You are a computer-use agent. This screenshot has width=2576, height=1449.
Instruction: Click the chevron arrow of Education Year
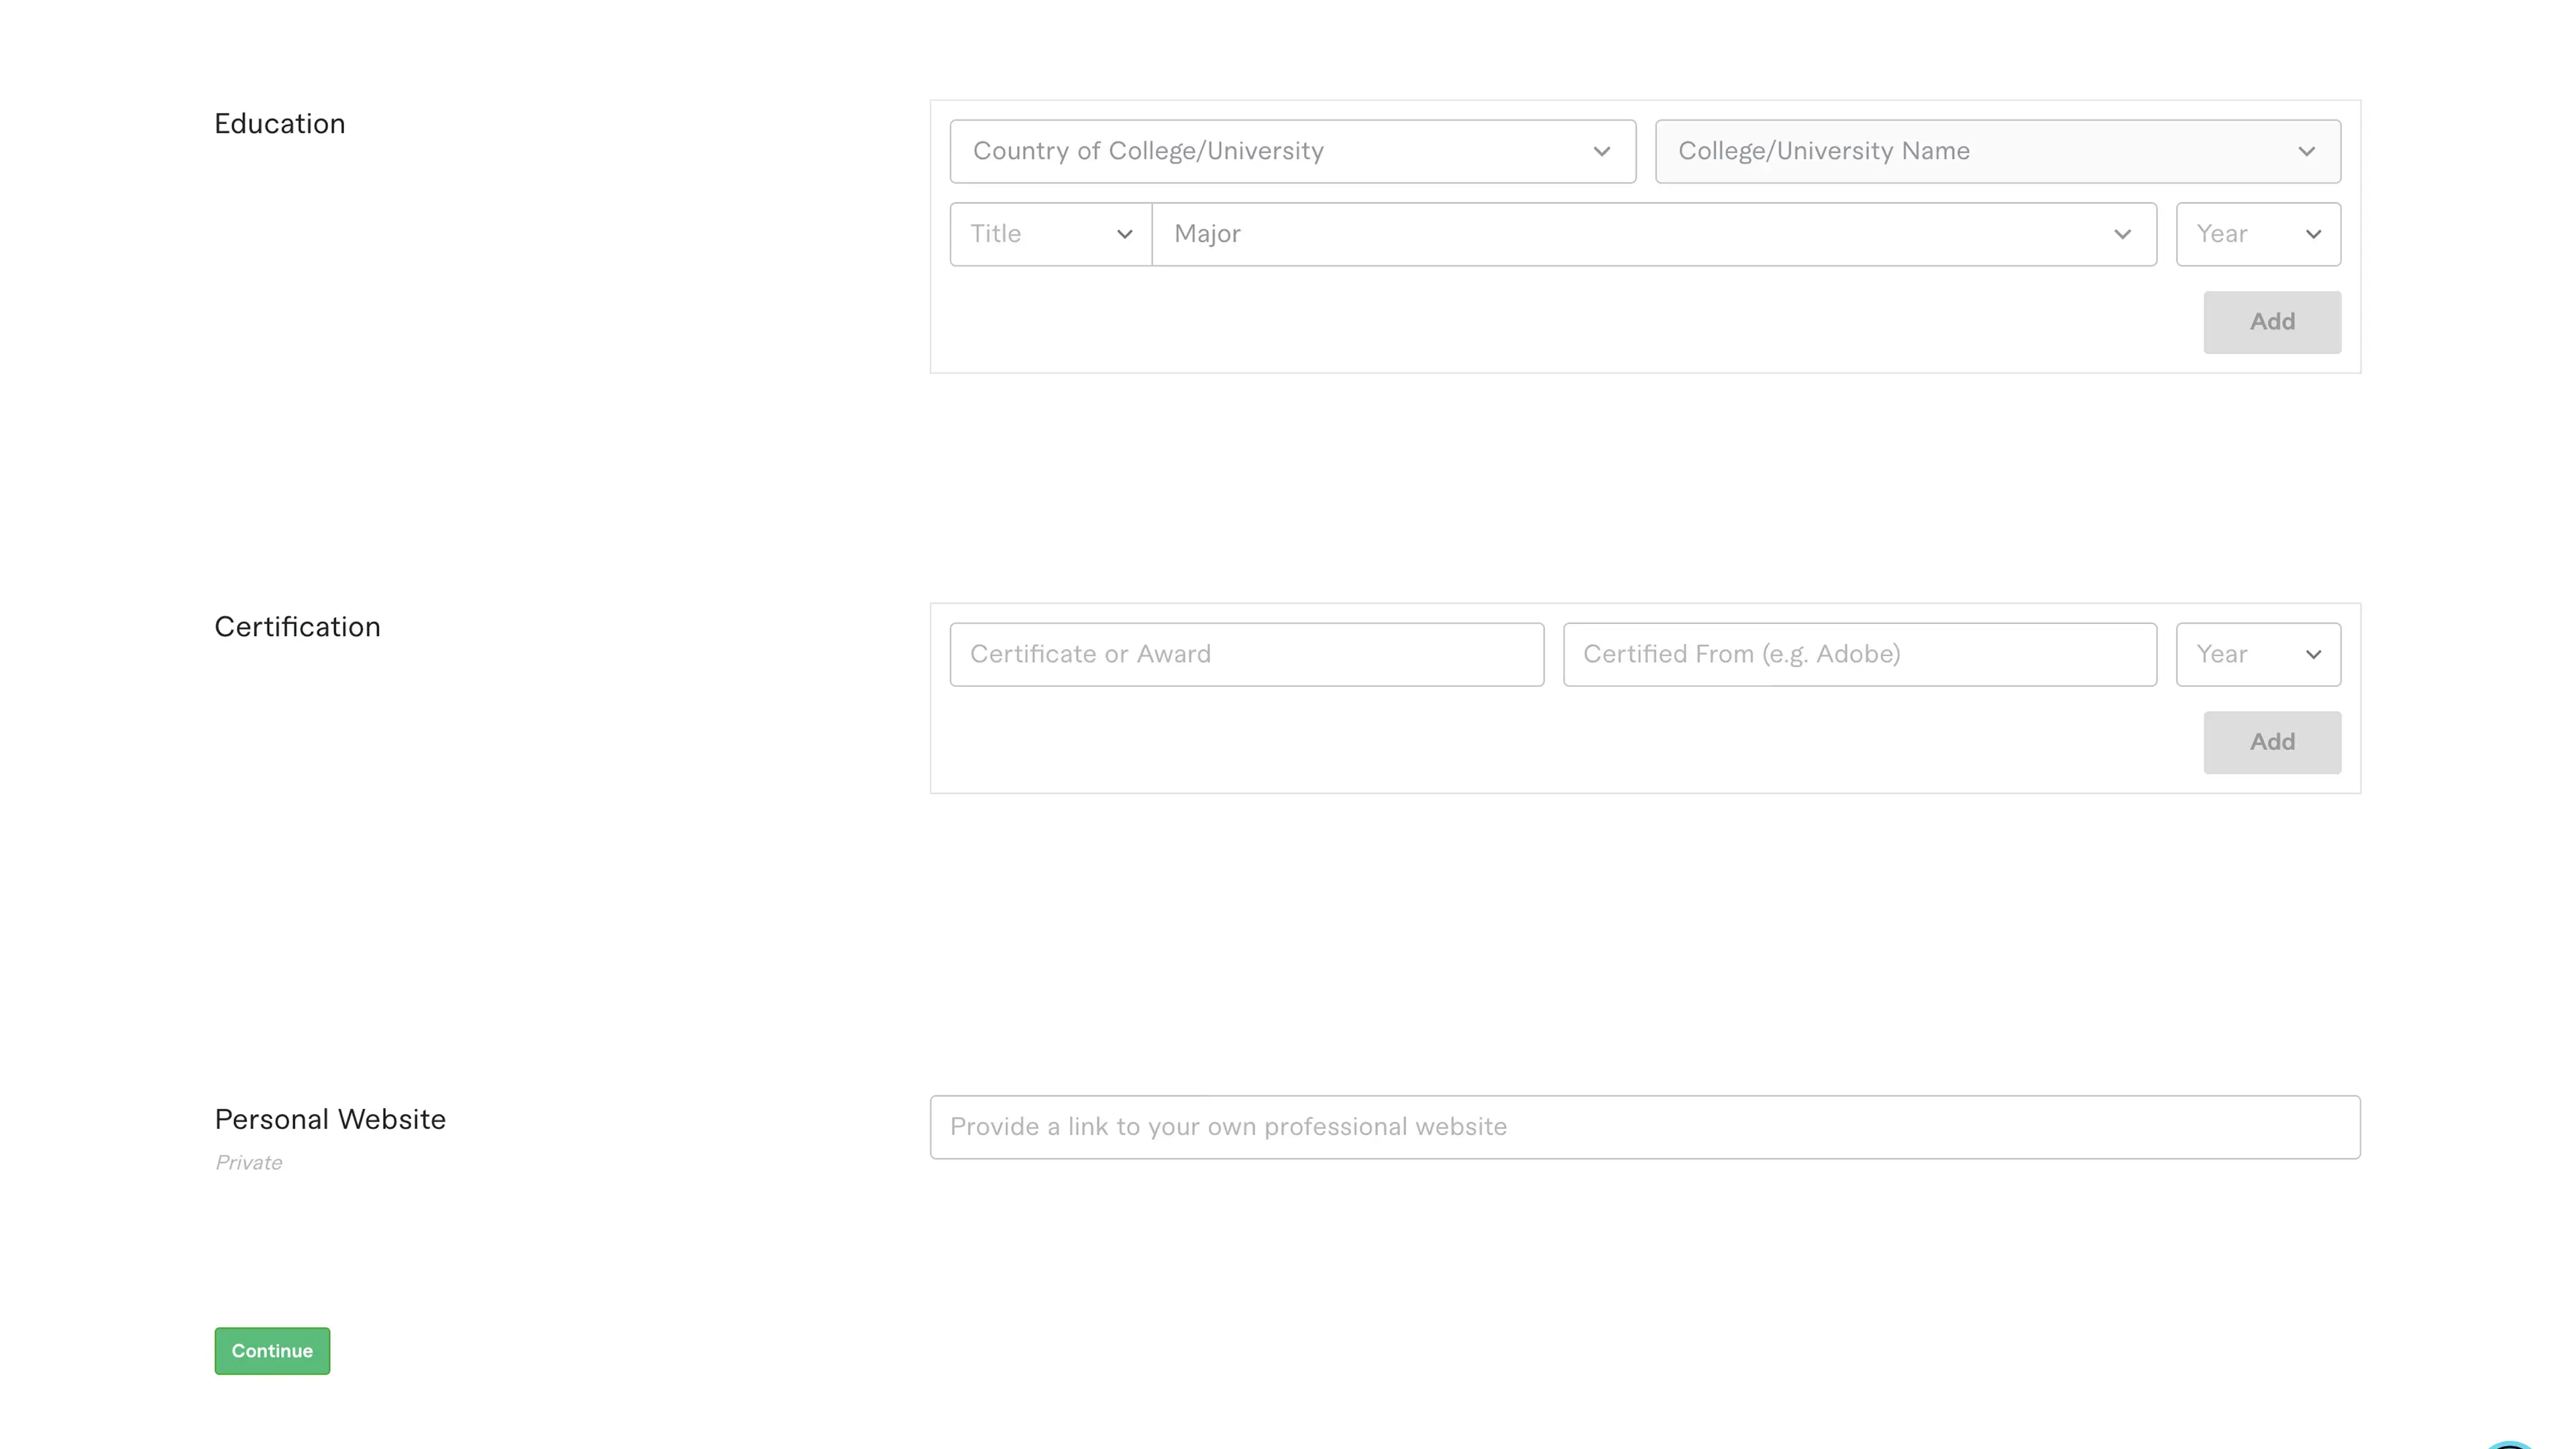coord(2313,235)
